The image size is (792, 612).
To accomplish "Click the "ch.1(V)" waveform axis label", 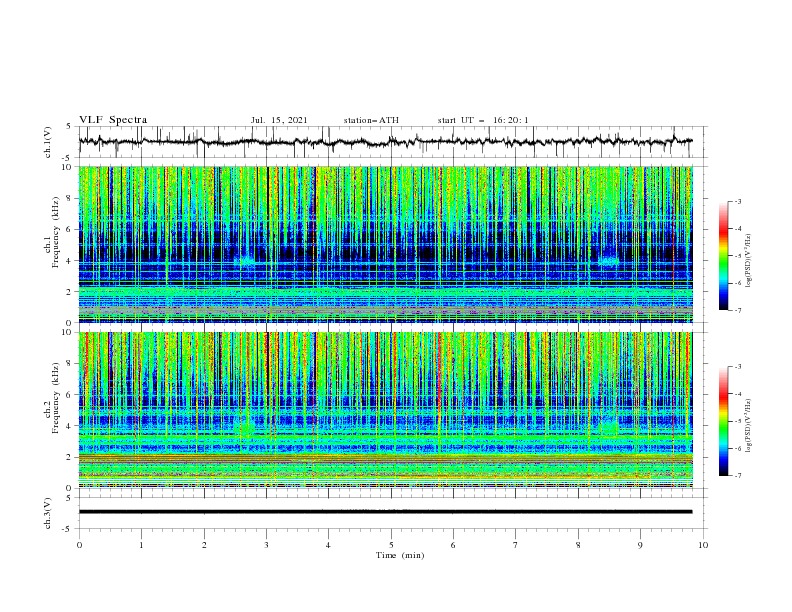I will (x=48, y=142).
